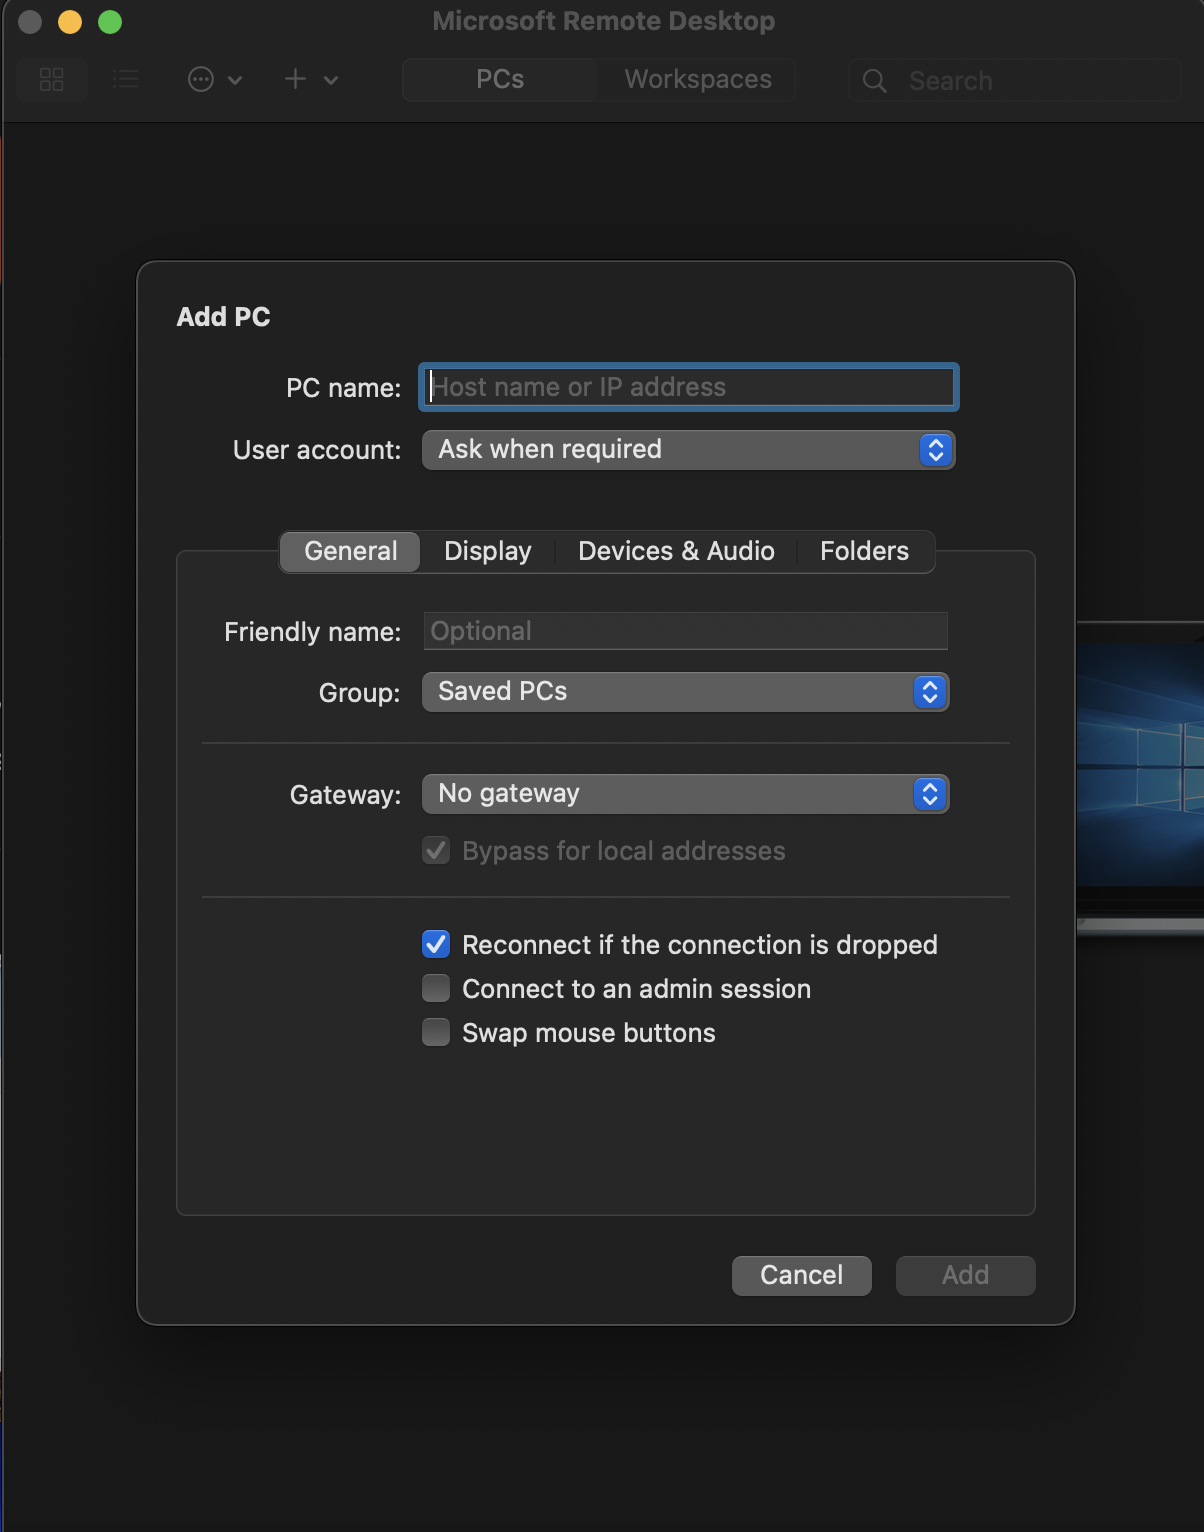Screen dimensions: 1204x1532
Task: Select the PCs tab
Action: click(x=500, y=79)
